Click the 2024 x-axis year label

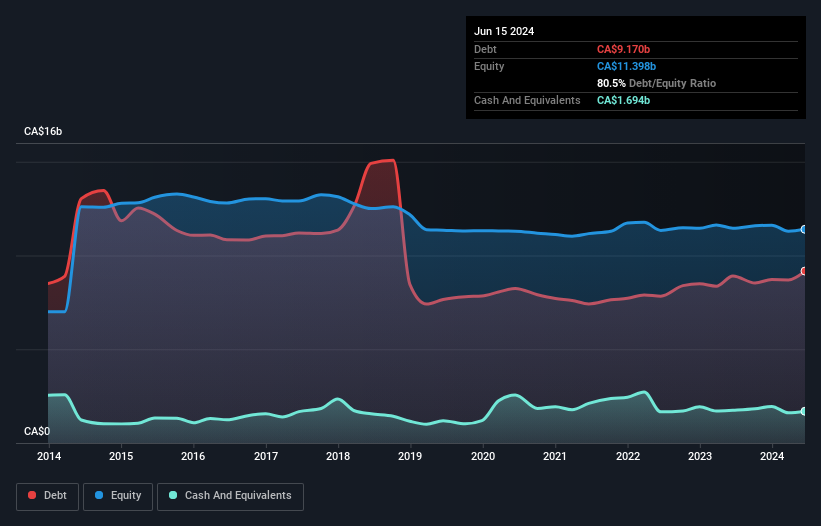pos(772,457)
